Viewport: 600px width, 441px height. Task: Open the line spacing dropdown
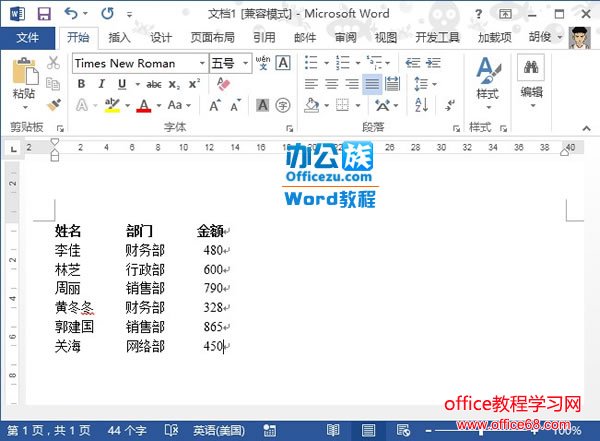coord(425,84)
